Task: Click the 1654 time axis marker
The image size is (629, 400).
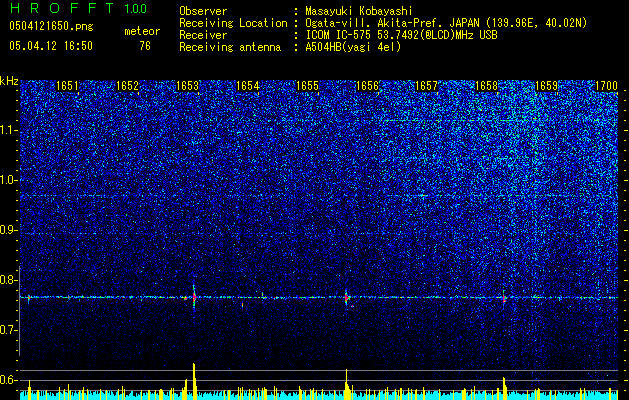Action: coord(248,86)
